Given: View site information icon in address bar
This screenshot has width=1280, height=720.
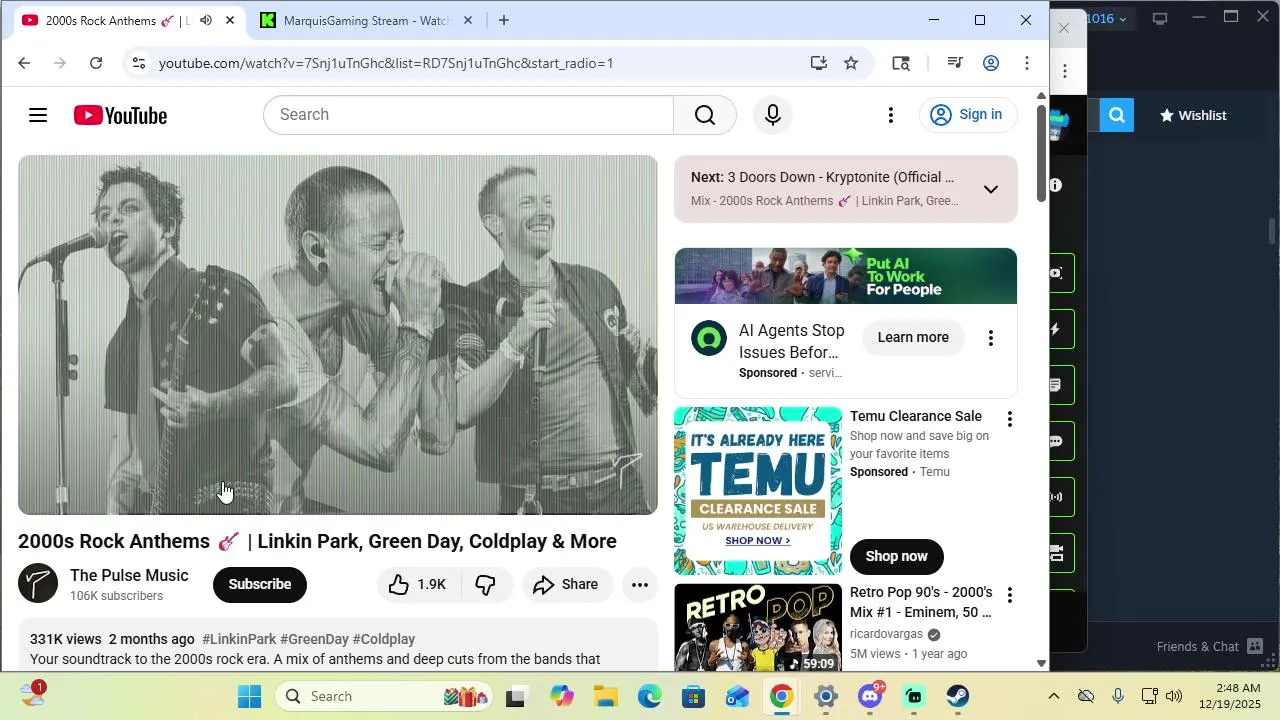Looking at the screenshot, I should [x=139, y=63].
